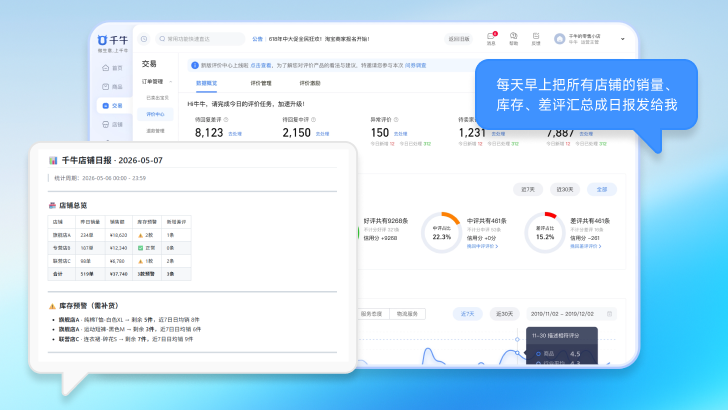Open the 问卷调查 link in notice bar
Image resolution: width=728 pixels, height=410 pixels.
(x=416, y=65)
